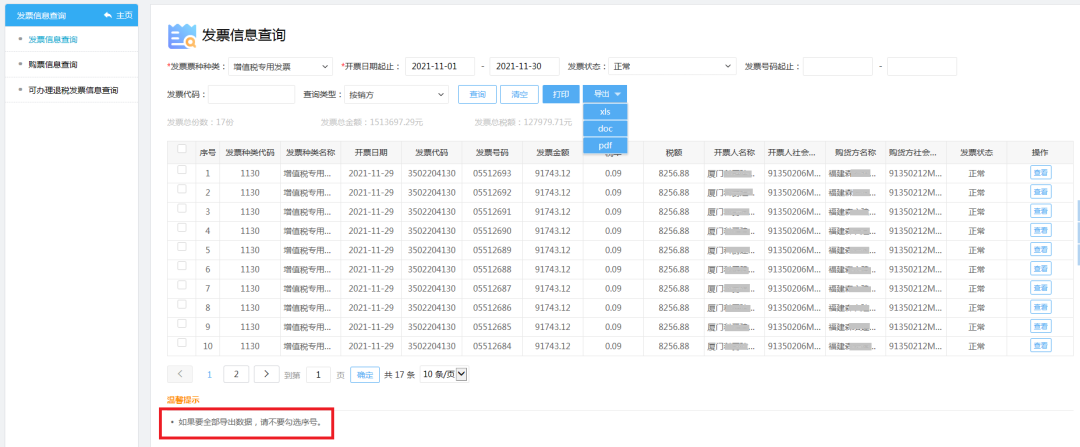Click 查看 for invoice 05512688

[x=1041, y=269]
